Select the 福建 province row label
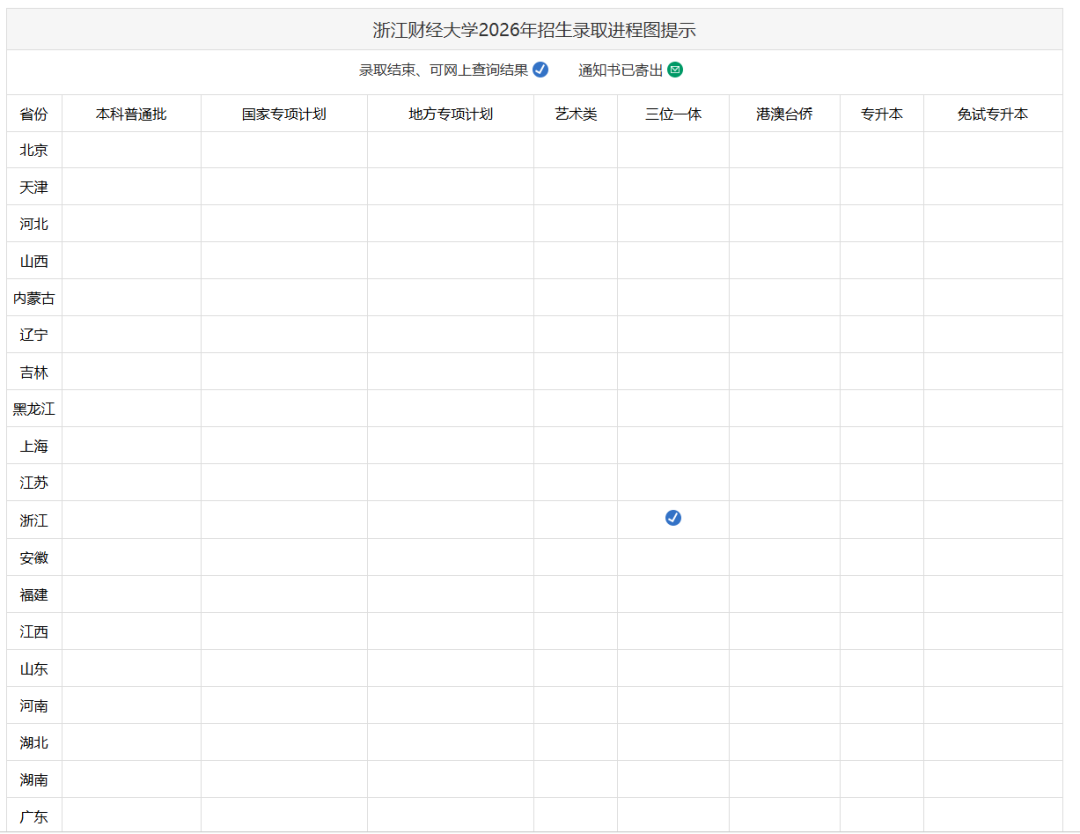This screenshot has width=1080, height=834. coord(34,595)
